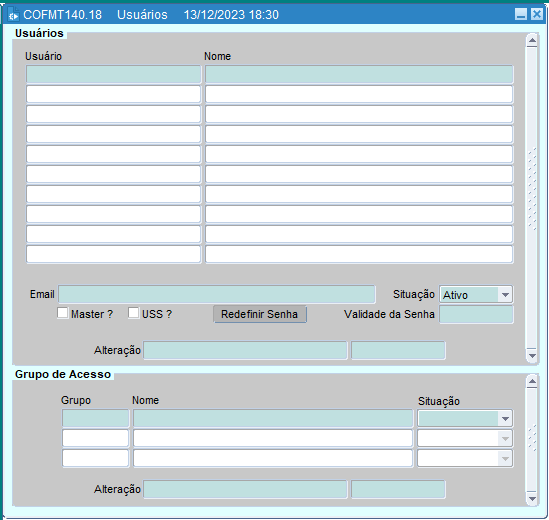Click Grupo de Acesso scroll up arrow
Screen dimensions: 549x520
coord(532,382)
